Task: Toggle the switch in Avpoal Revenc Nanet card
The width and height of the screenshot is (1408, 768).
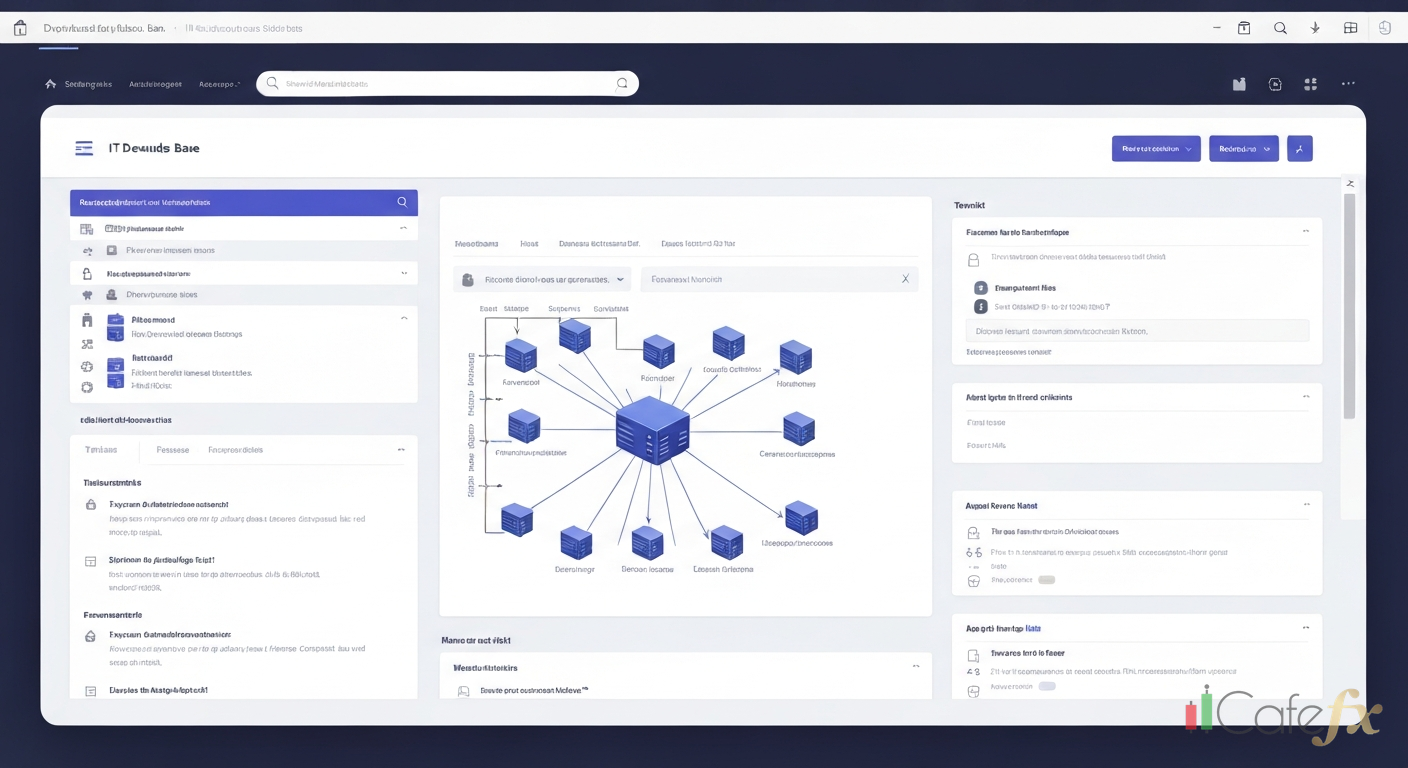Action: [1046, 580]
